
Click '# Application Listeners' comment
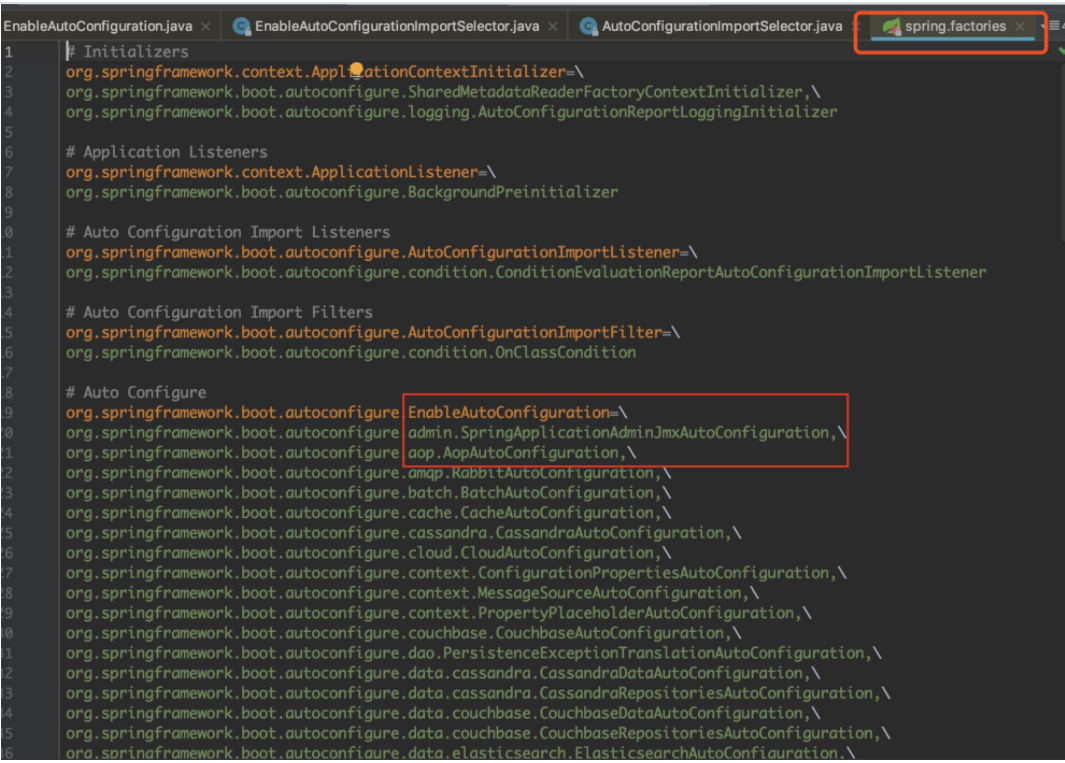(166, 152)
